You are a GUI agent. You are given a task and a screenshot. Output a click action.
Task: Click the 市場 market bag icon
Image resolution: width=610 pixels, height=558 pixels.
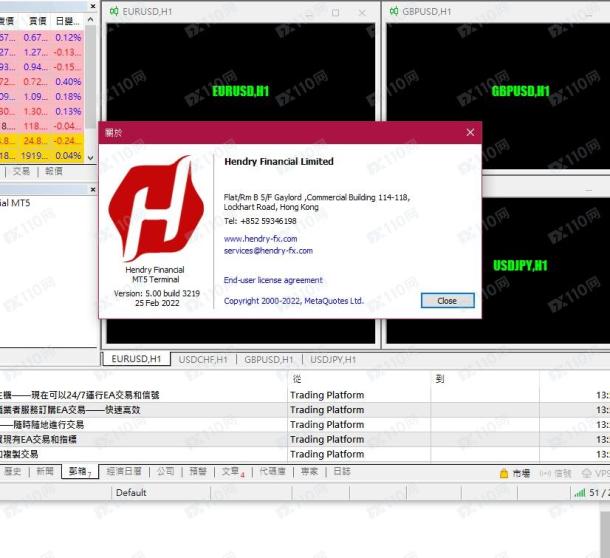coord(504,474)
